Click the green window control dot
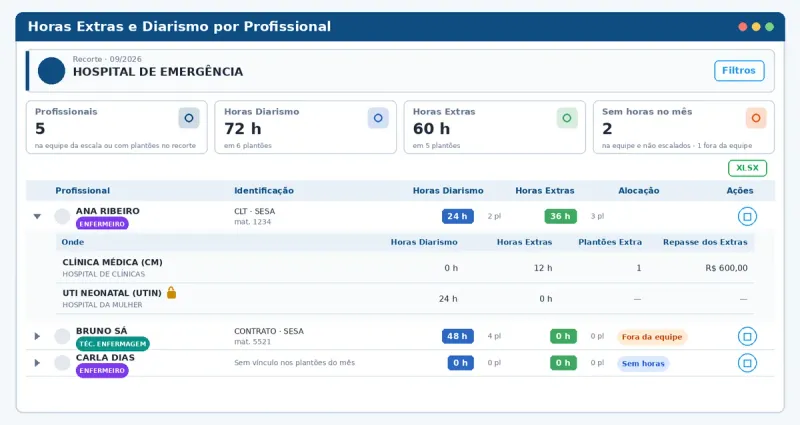Screen dimensions: 800x425 [x=769, y=27]
